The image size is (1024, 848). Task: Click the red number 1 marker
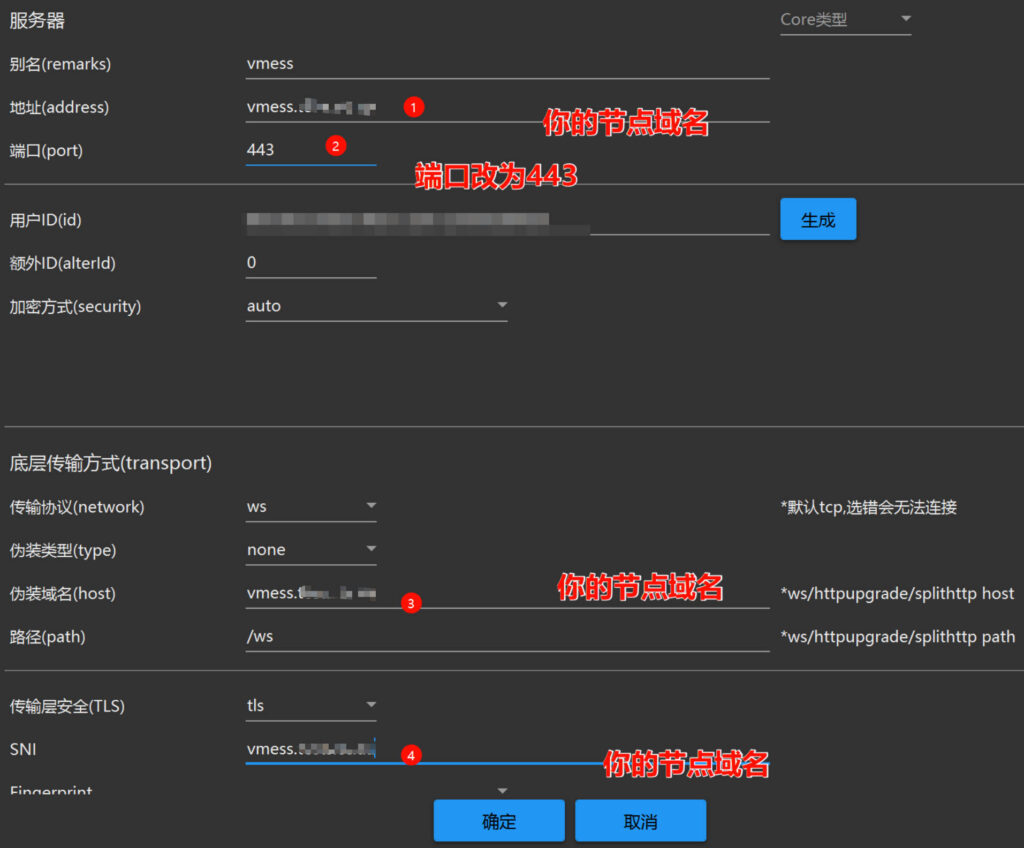[x=415, y=106]
